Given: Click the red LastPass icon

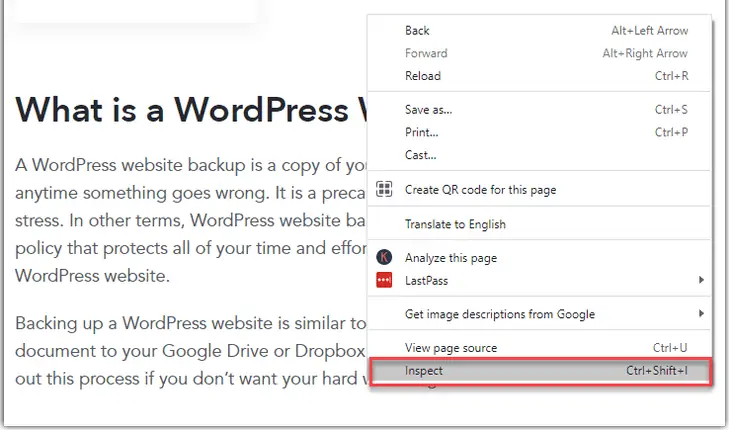Looking at the screenshot, I should [x=384, y=280].
